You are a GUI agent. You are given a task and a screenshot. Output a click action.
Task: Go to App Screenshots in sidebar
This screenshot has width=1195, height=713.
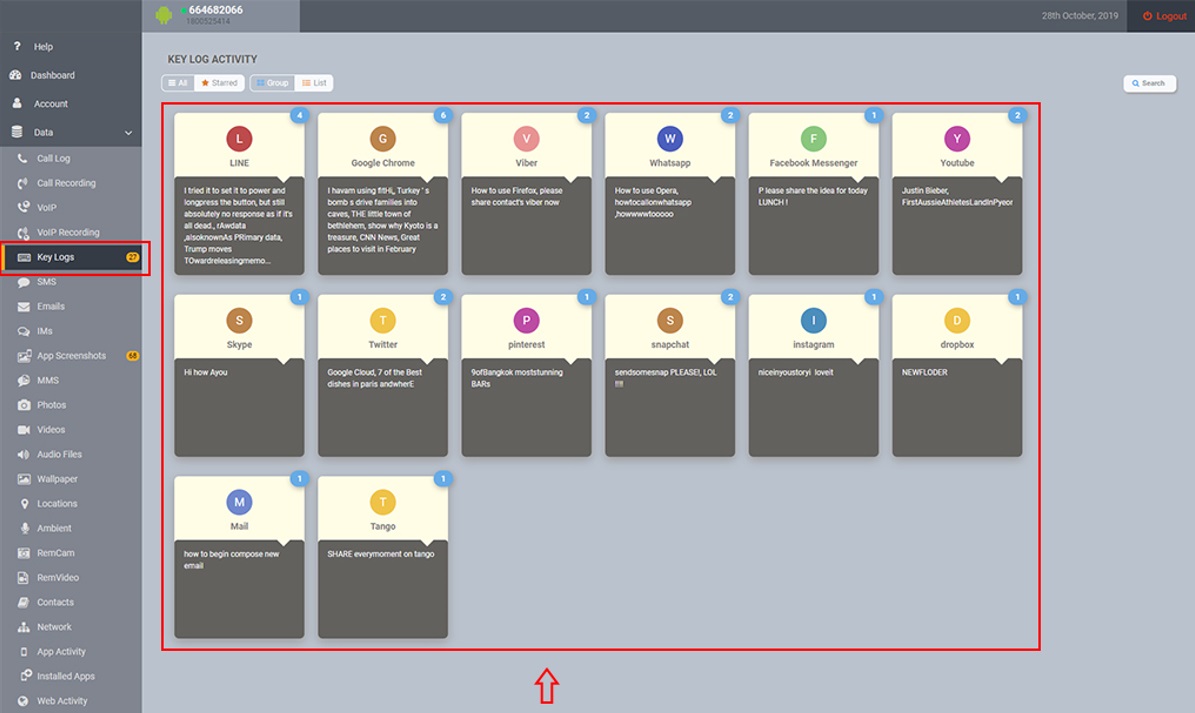click(x=71, y=356)
